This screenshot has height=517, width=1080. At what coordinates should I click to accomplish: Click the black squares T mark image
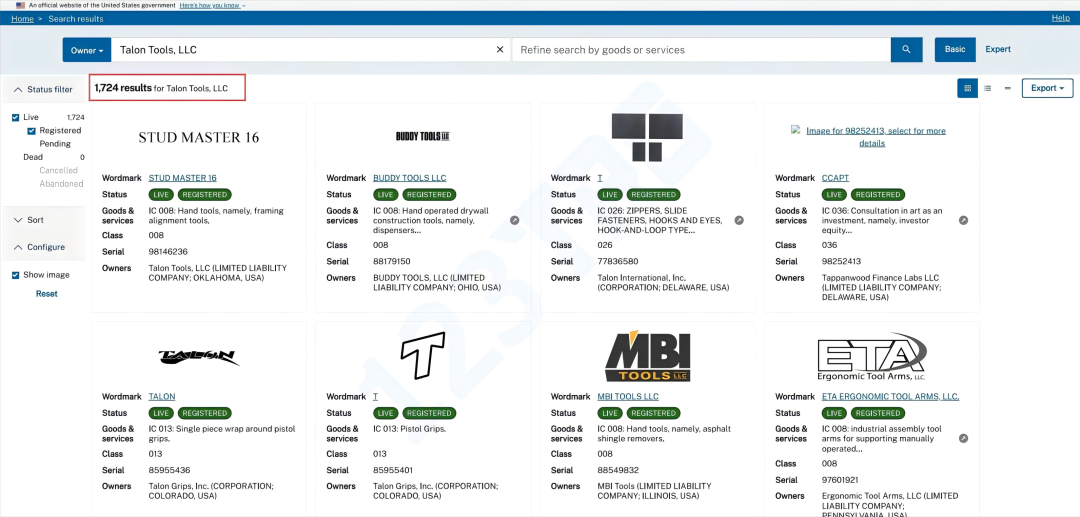tap(647, 138)
